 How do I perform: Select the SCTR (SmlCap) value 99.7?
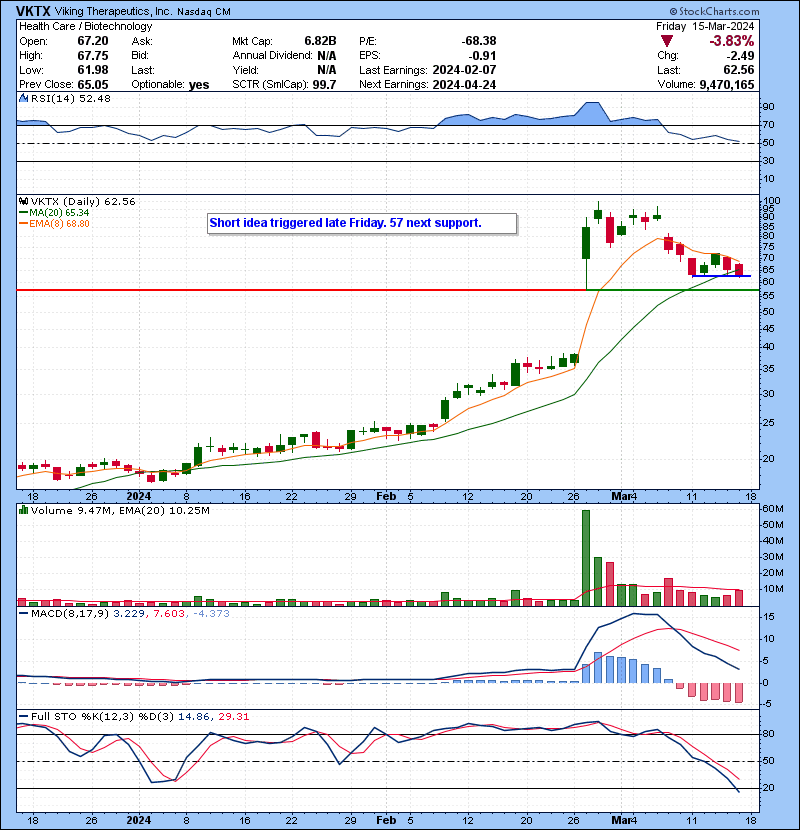325,84
